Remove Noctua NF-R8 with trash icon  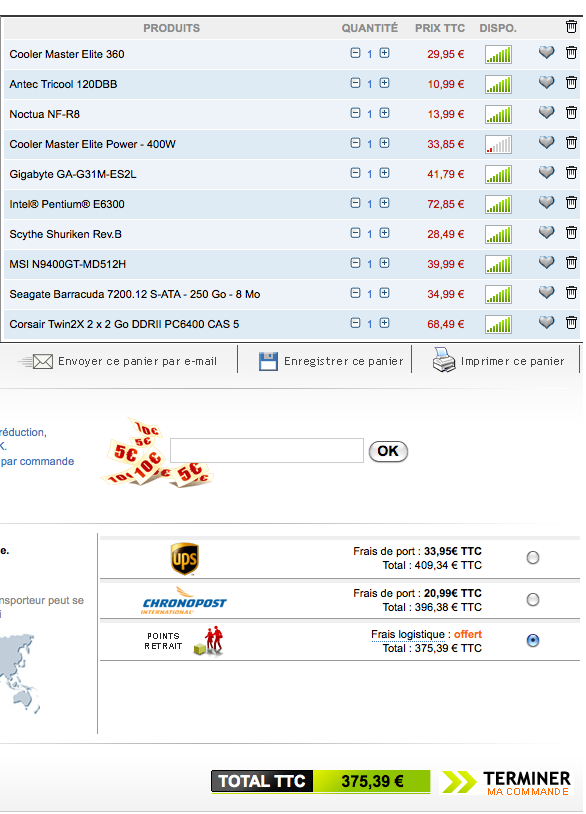pyautogui.click(x=571, y=113)
